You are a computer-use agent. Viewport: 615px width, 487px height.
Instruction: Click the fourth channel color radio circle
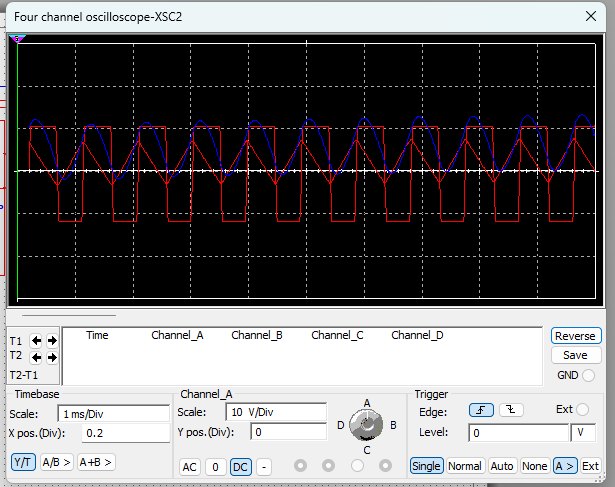385,465
